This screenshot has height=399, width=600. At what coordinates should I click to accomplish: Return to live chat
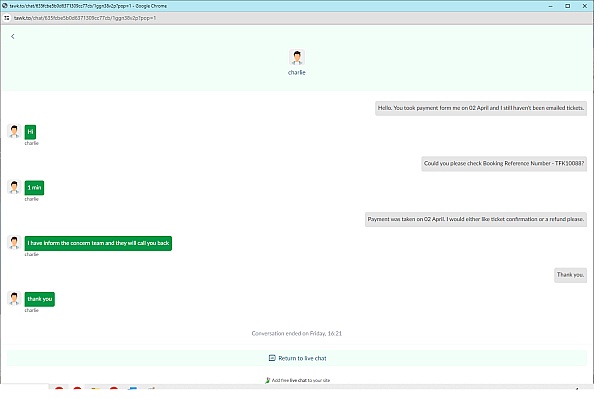pyautogui.click(x=297, y=358)
